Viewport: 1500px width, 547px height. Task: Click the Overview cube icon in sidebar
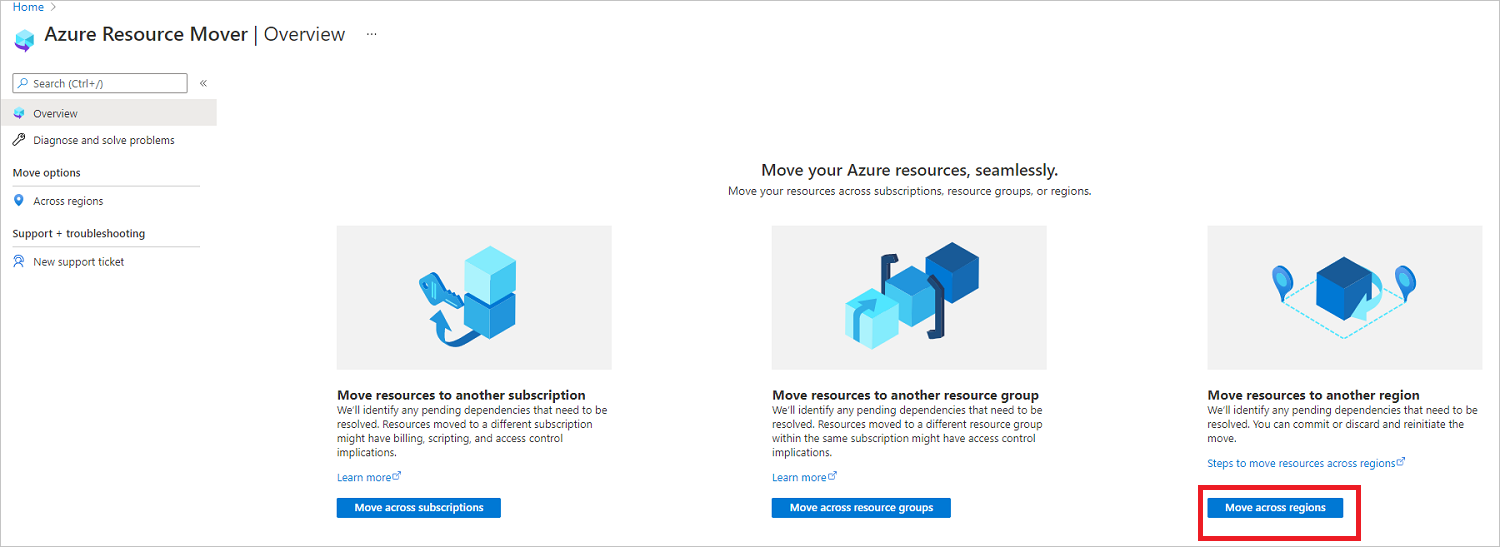tap(19, 113)
